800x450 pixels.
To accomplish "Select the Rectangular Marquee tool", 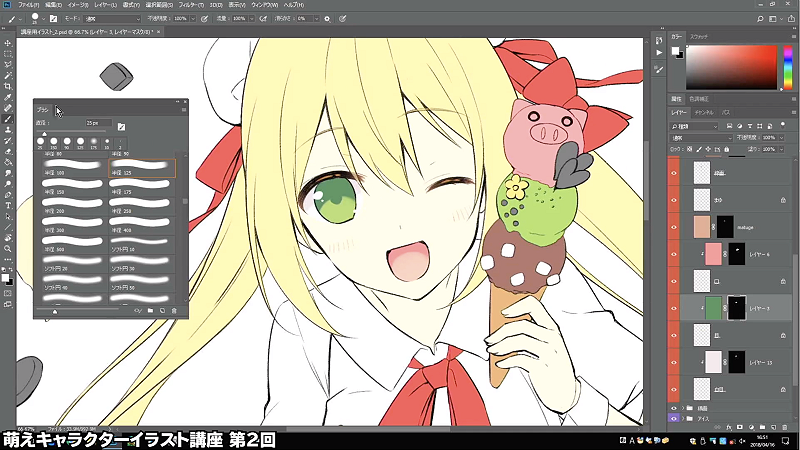I will click(x=8, y=54).
